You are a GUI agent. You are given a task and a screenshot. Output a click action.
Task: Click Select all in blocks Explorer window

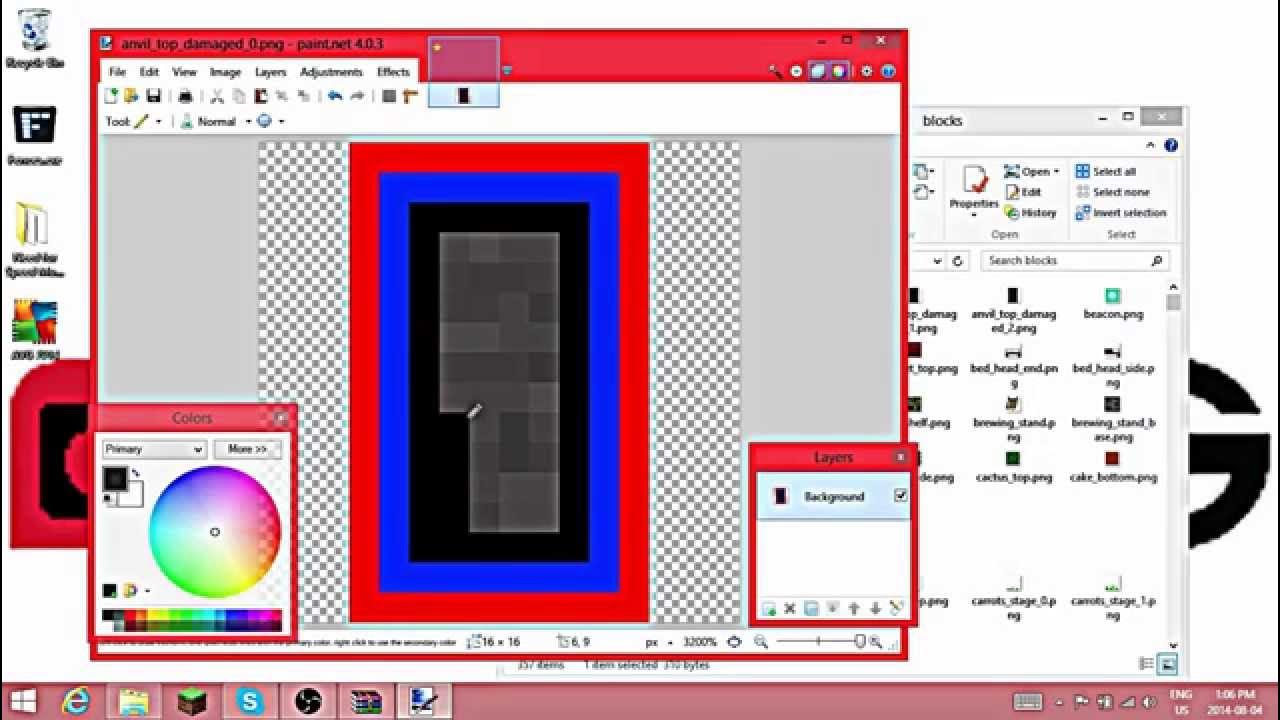click(1106, 171)
